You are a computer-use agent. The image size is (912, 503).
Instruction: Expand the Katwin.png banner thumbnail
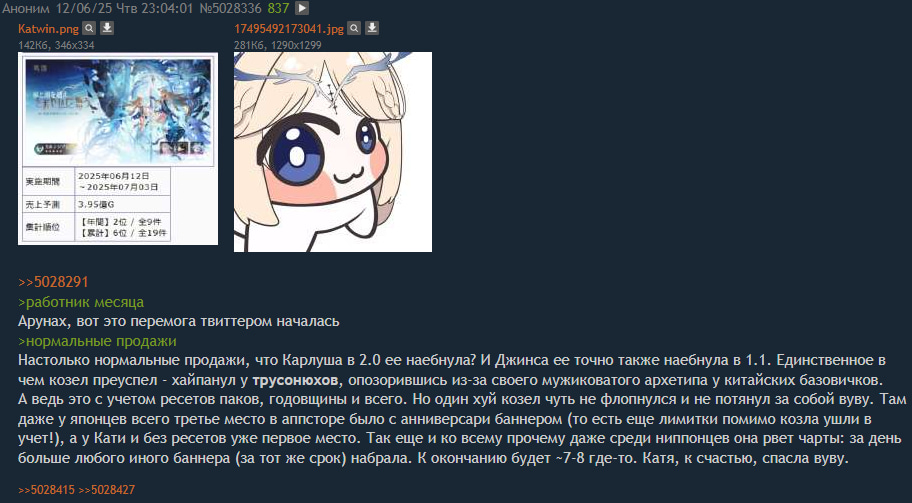pyautogui.click(x=118, y=149)
